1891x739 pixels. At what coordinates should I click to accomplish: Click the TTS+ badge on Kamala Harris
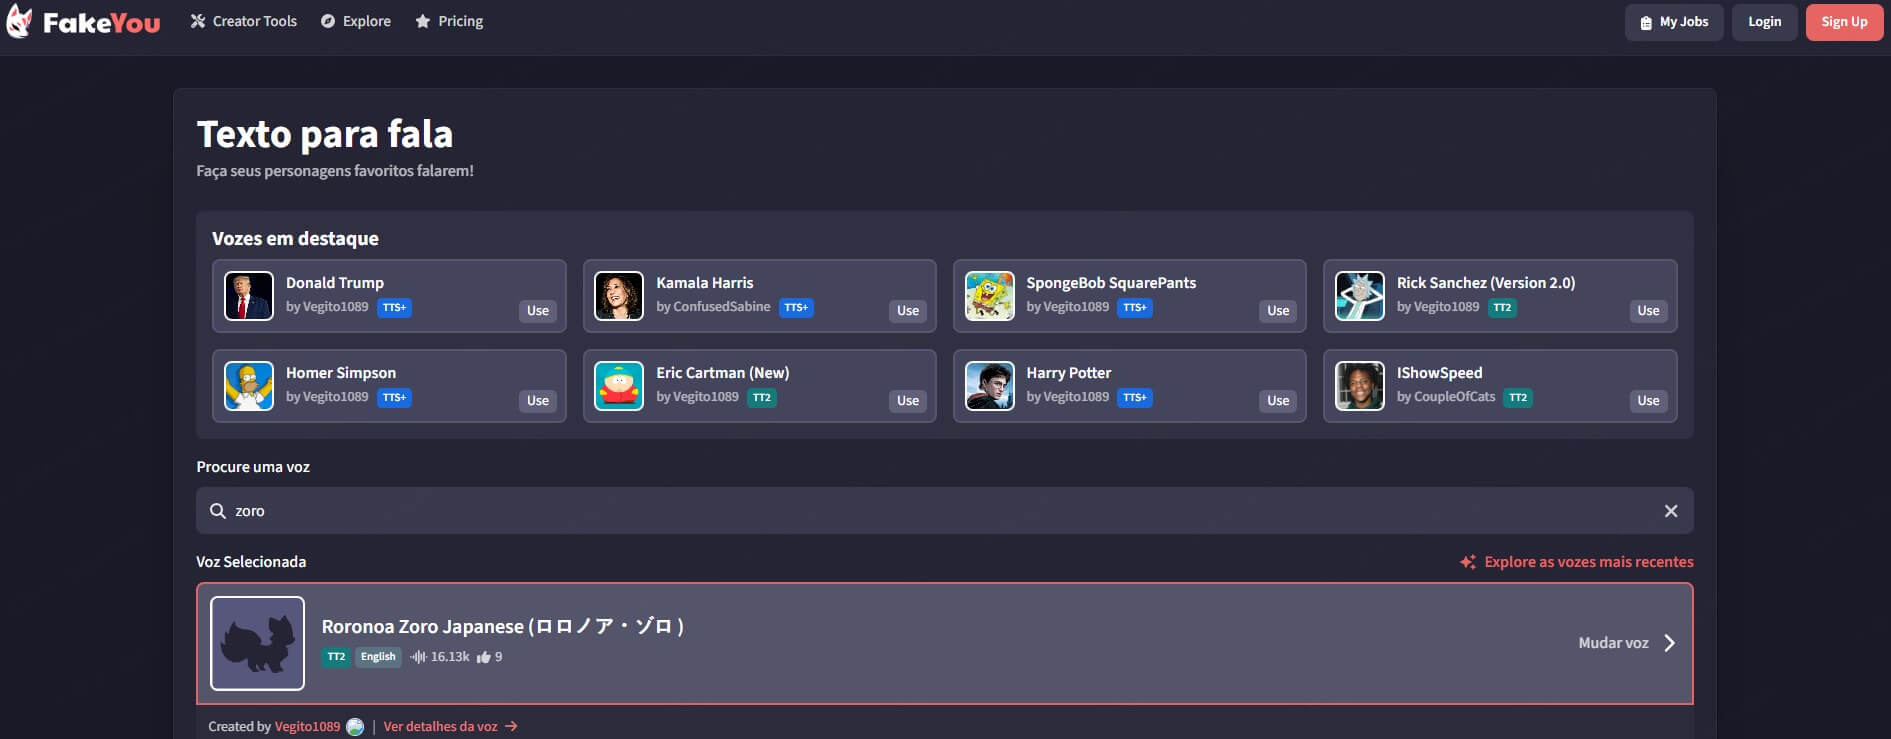796,308
